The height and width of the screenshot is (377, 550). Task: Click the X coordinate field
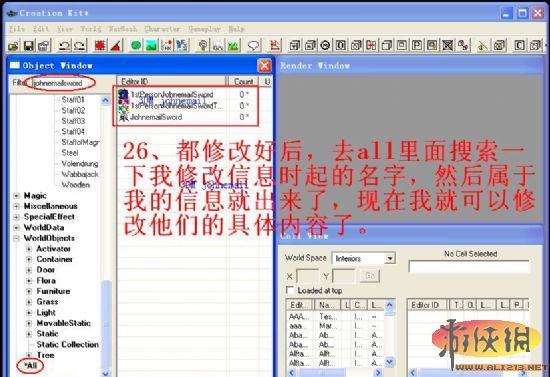(307, 276)
